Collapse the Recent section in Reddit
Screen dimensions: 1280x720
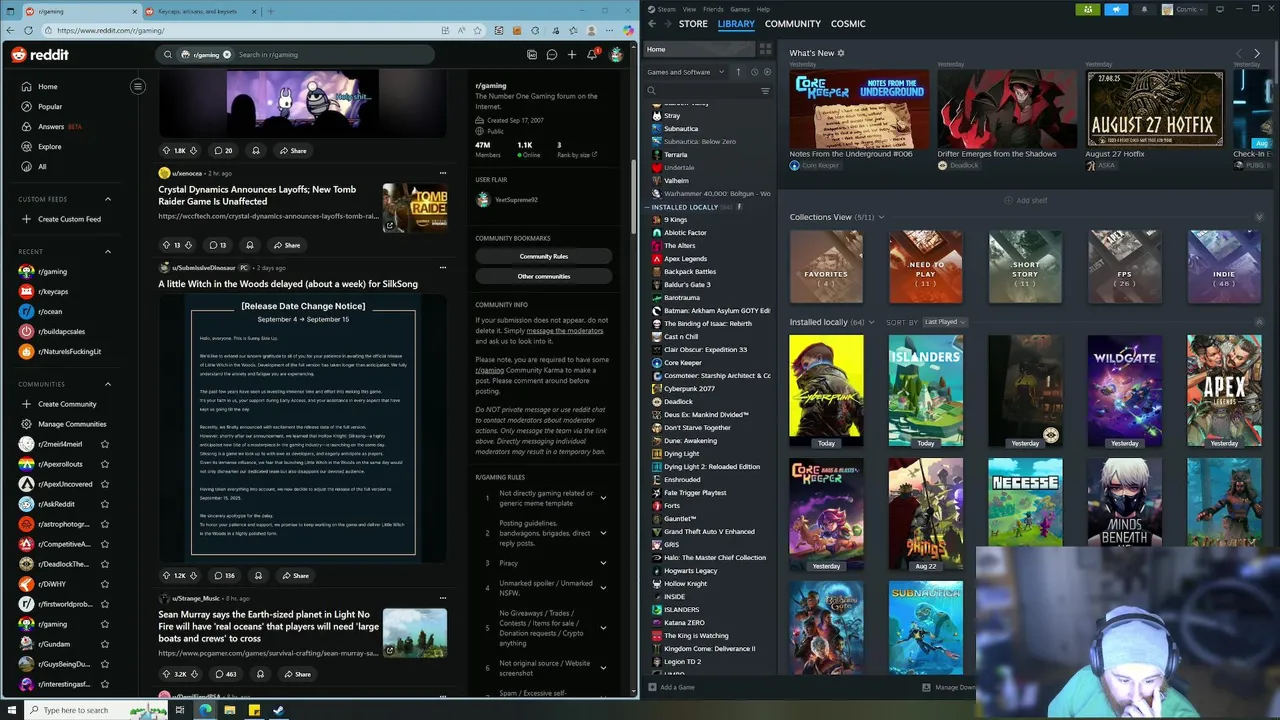108,252
